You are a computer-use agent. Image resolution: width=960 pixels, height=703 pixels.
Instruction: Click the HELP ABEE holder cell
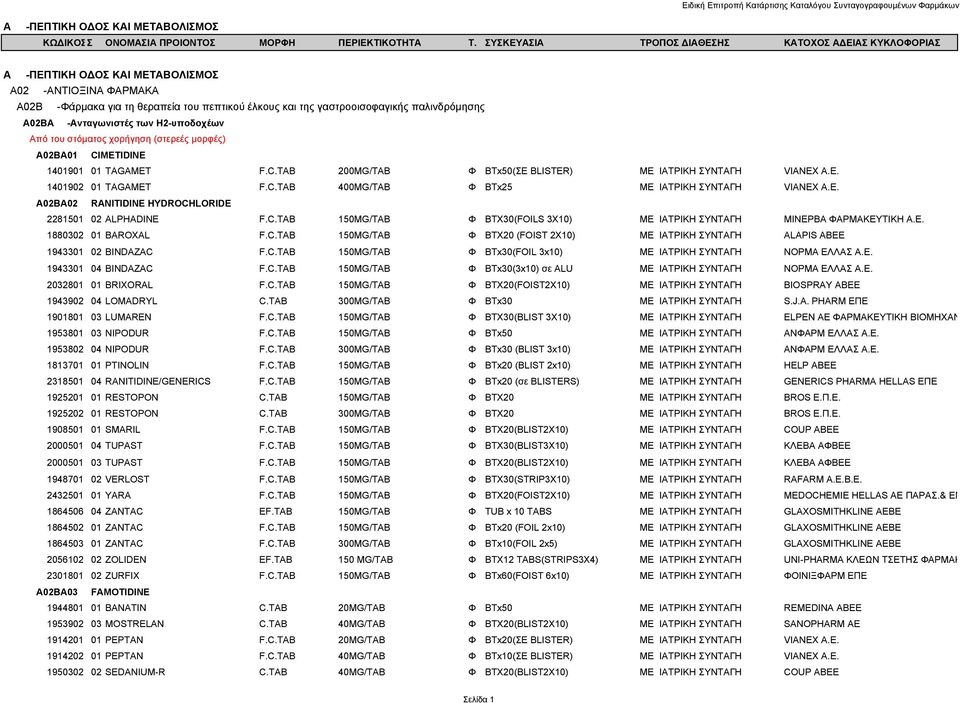(x=810, y=365)
